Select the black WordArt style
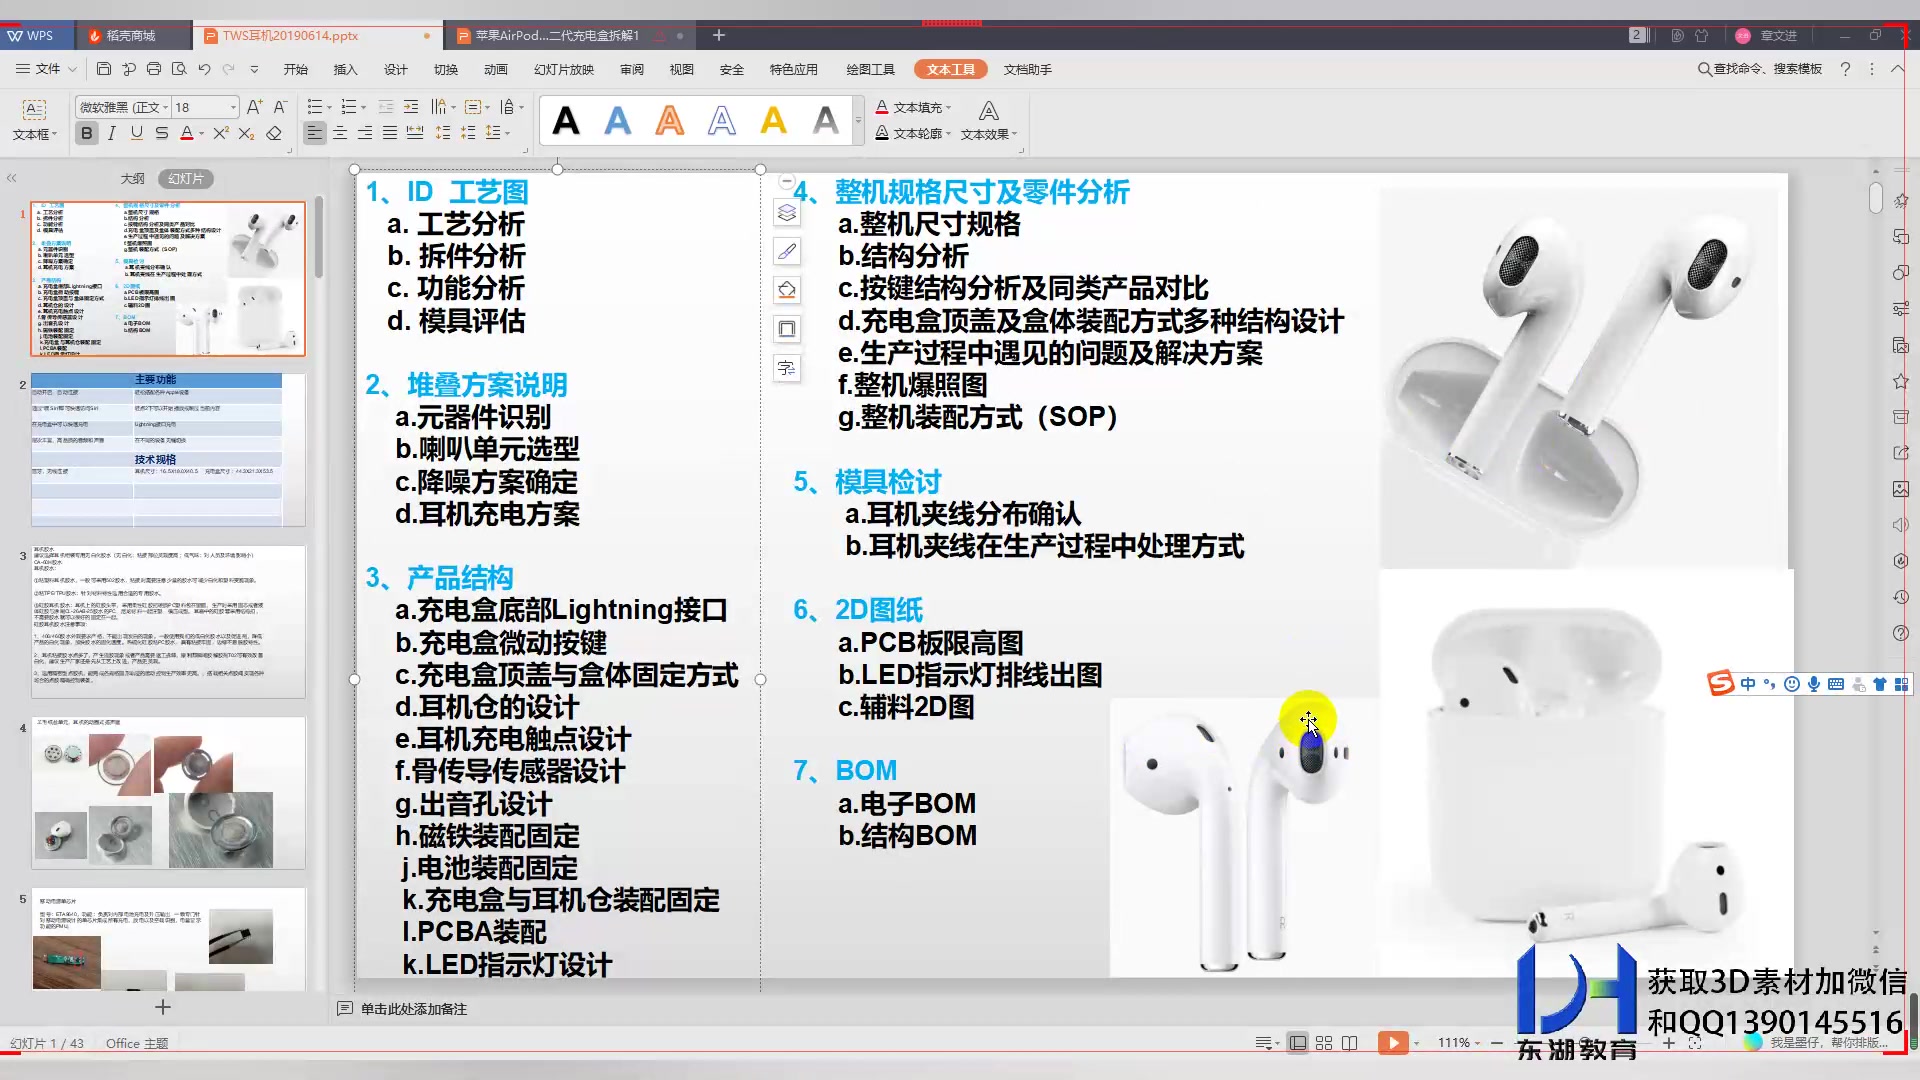 (x=566, y=121)
